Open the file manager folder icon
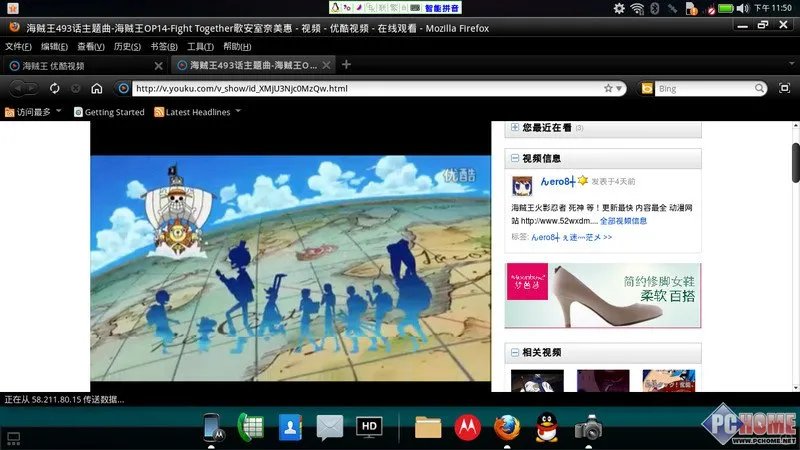Image resolution: width=800 pixels, height=450 pixels. click(x=428, y=428)
